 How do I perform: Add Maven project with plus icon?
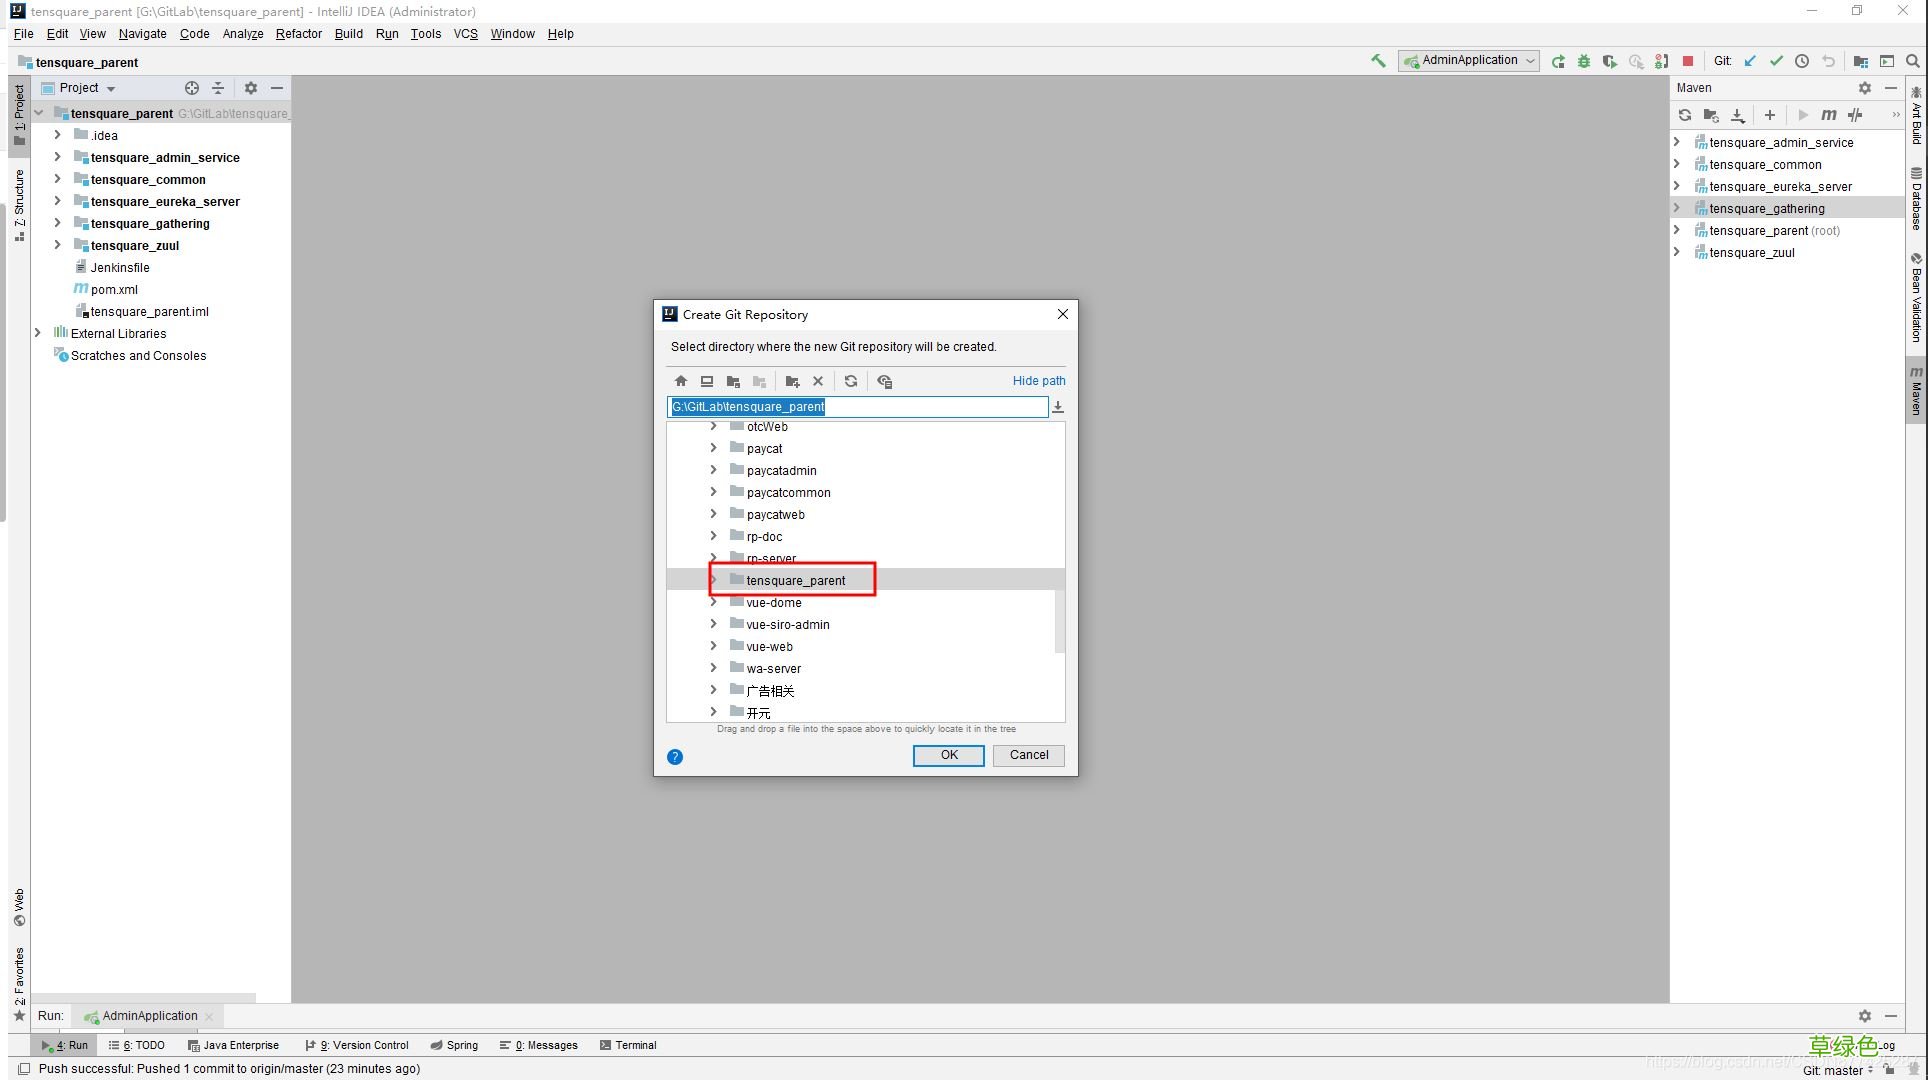pyautogui.click(x=1770, y=115)
